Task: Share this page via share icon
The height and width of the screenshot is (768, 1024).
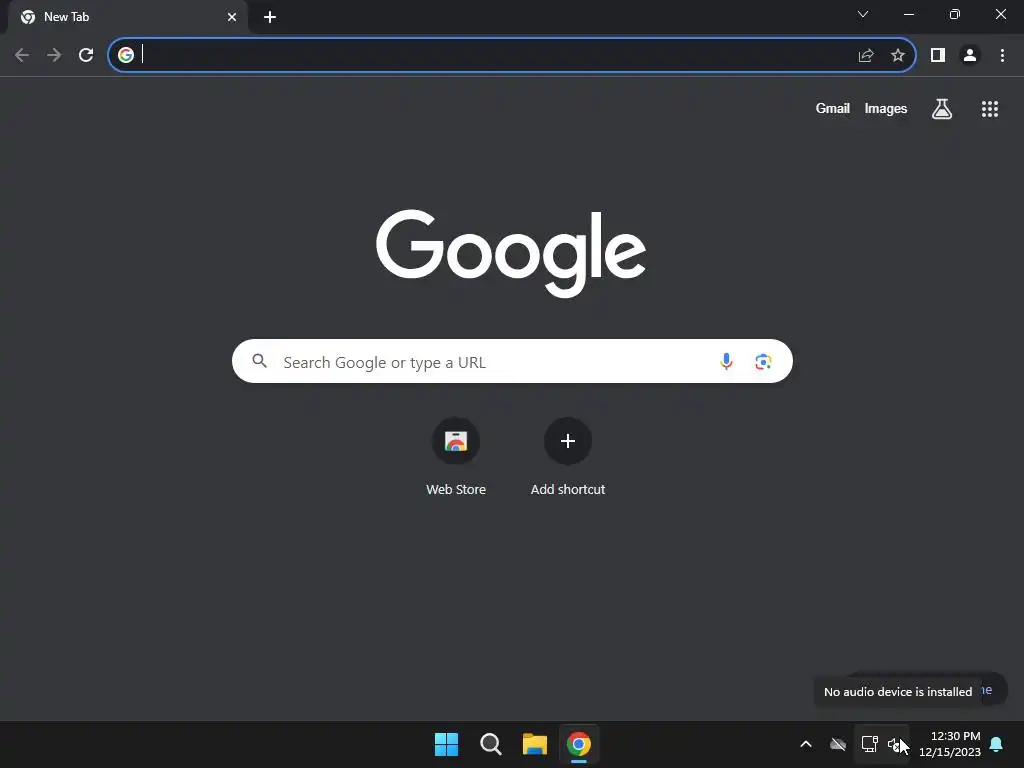Action: pos(866,56)
